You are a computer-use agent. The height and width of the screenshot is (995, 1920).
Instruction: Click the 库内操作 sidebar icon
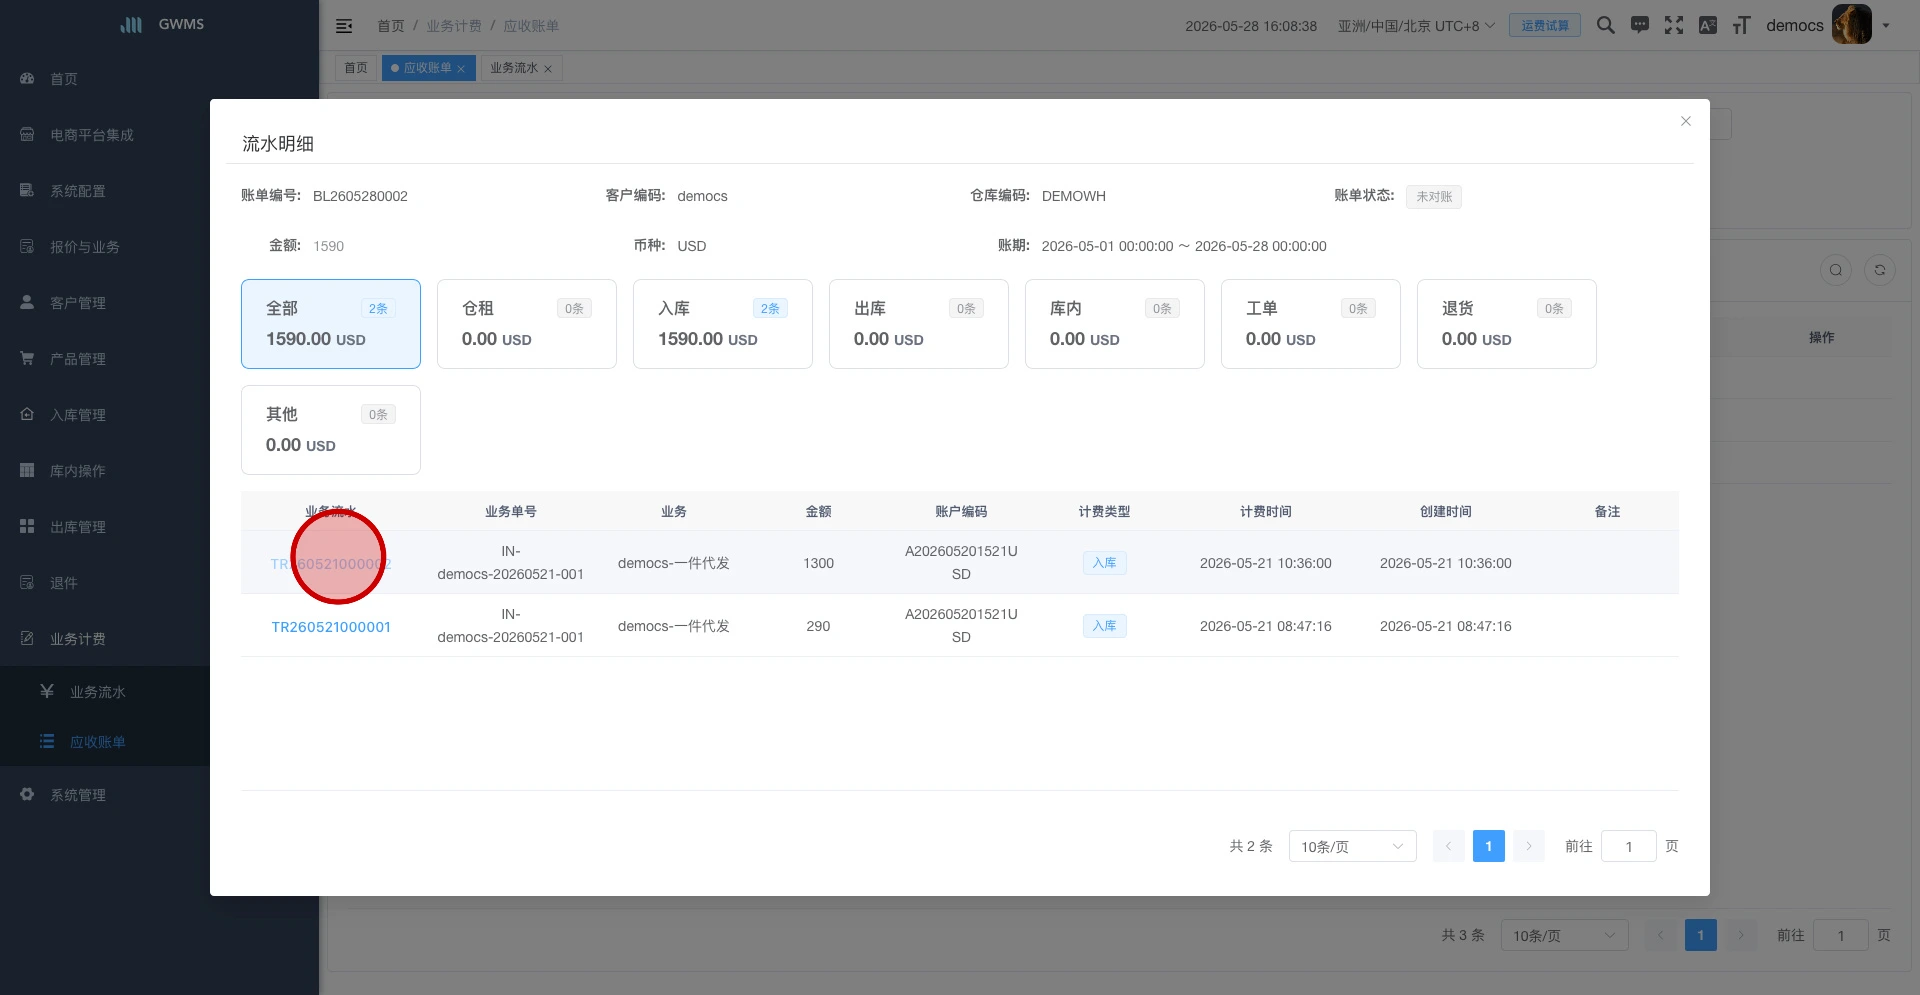(x=27, y=470)
